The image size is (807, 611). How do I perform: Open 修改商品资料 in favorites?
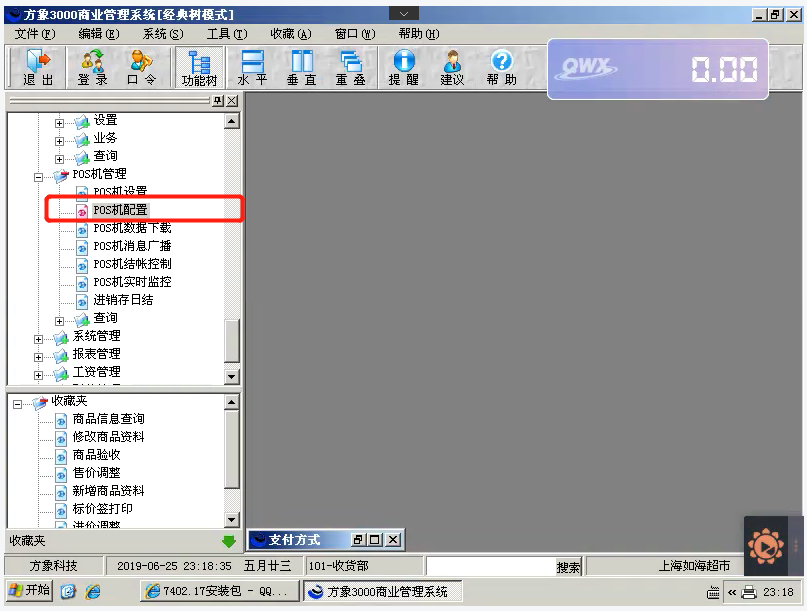[109, 437]
